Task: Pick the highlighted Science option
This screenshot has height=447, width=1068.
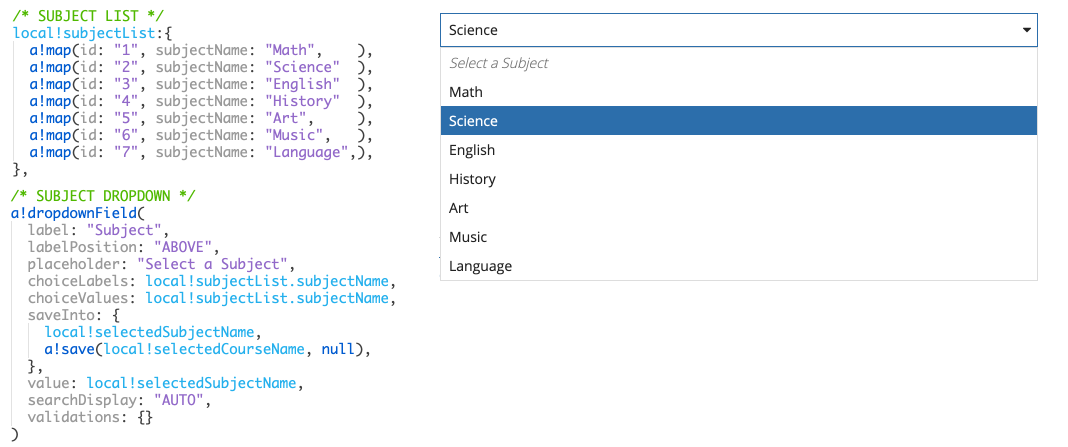Action: [474, 121]
